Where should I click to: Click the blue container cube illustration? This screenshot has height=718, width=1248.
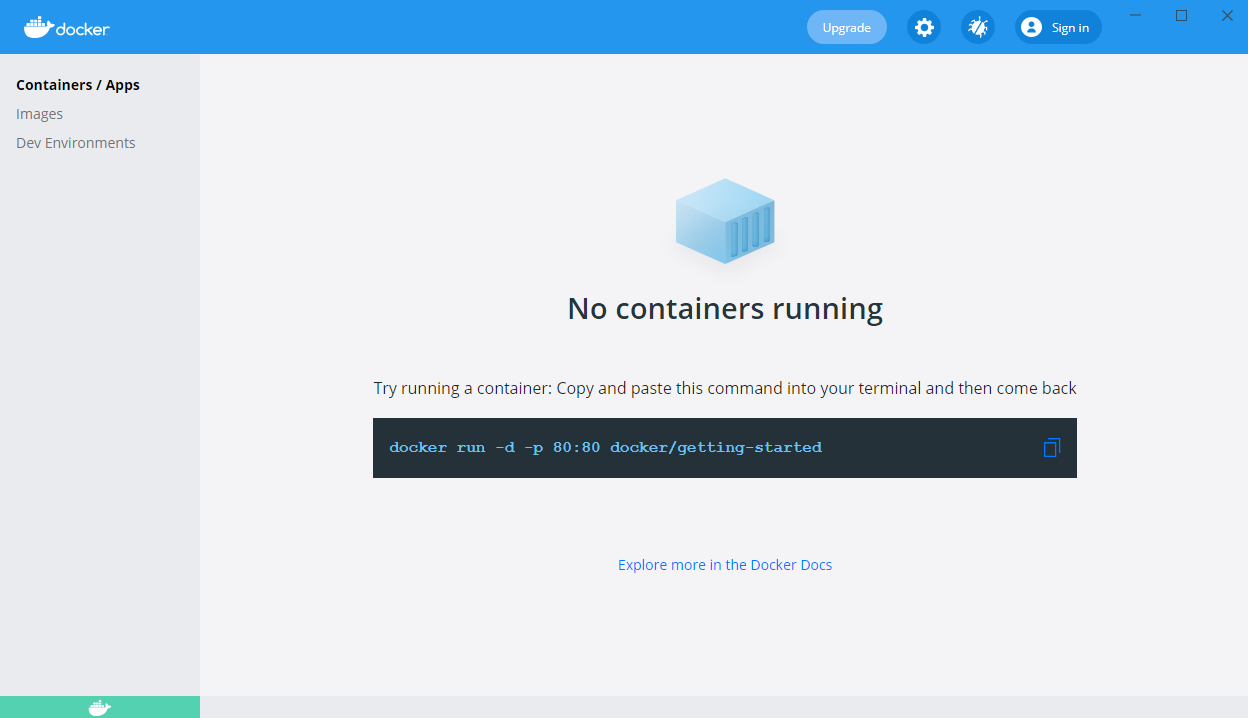pyautogui.click(x=725, y=221)
